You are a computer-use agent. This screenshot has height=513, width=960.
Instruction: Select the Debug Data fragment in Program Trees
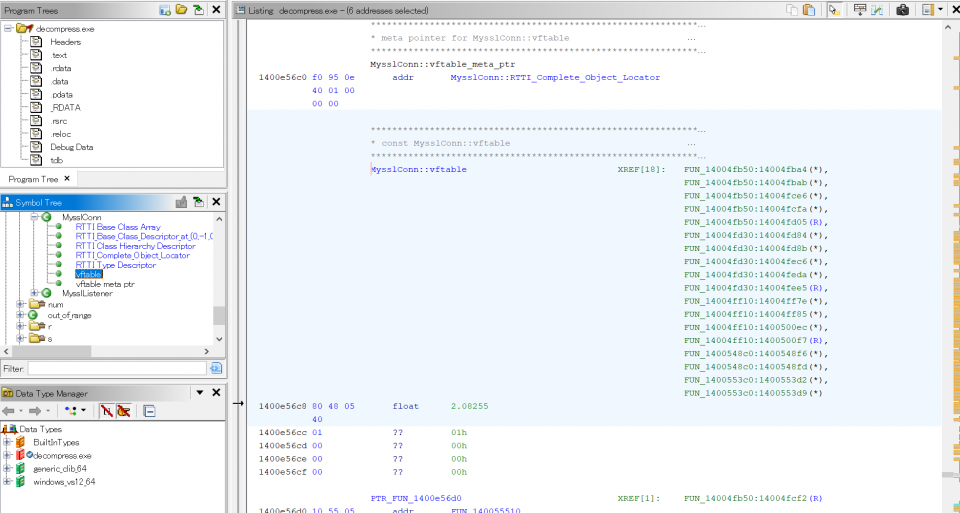point(72,148)
